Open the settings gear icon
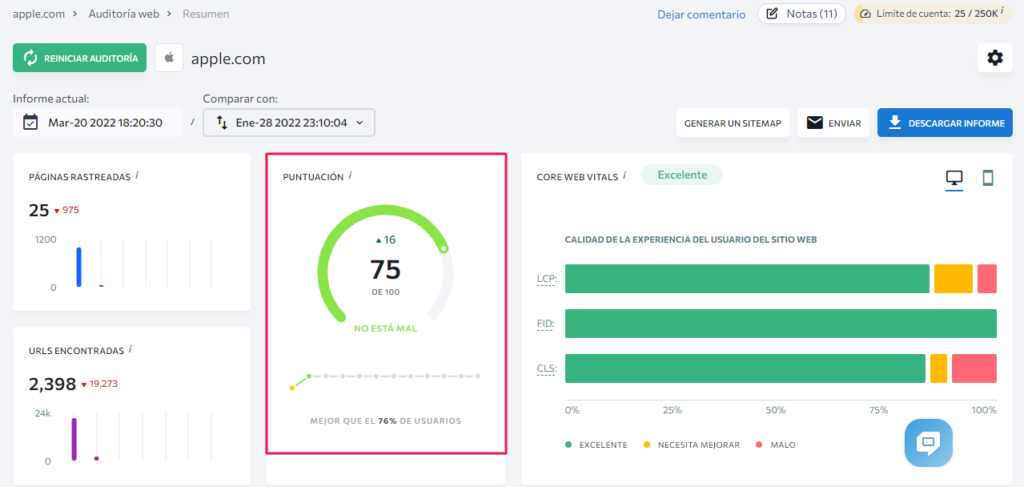Viewport: 1024px width, 487px height. pyautogui.click(x=995, y=58)
